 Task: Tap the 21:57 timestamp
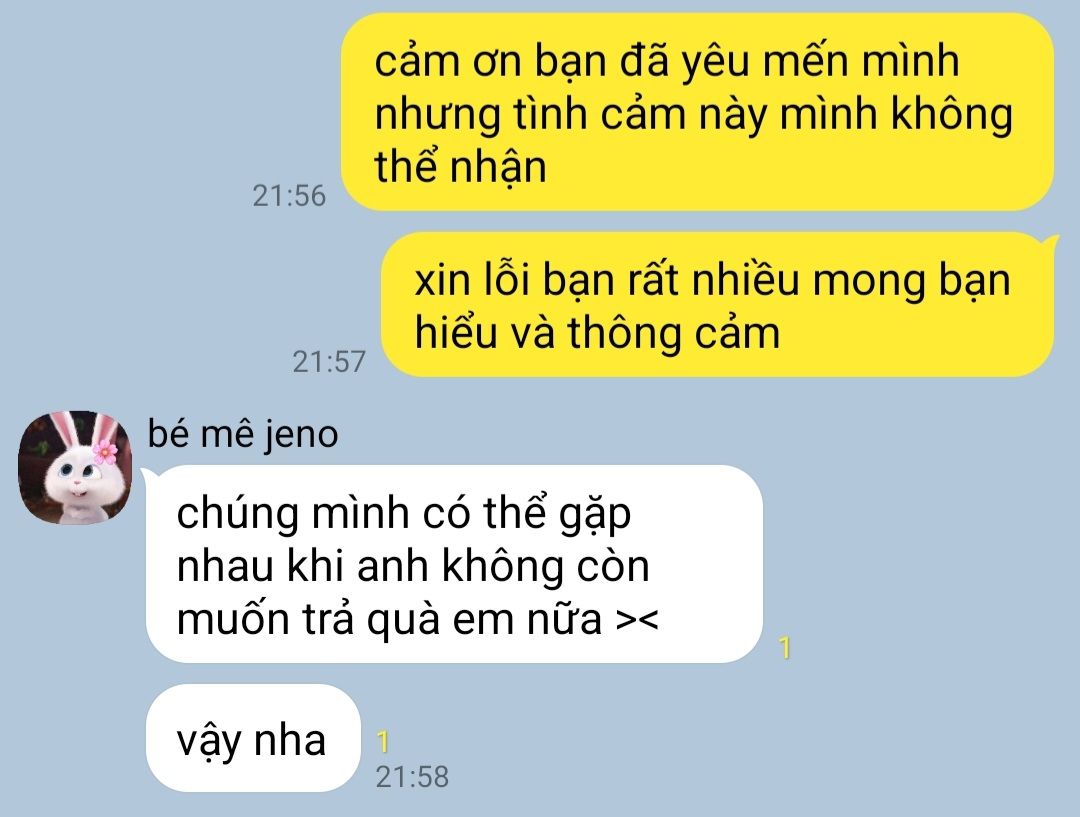tap(329, 362)
